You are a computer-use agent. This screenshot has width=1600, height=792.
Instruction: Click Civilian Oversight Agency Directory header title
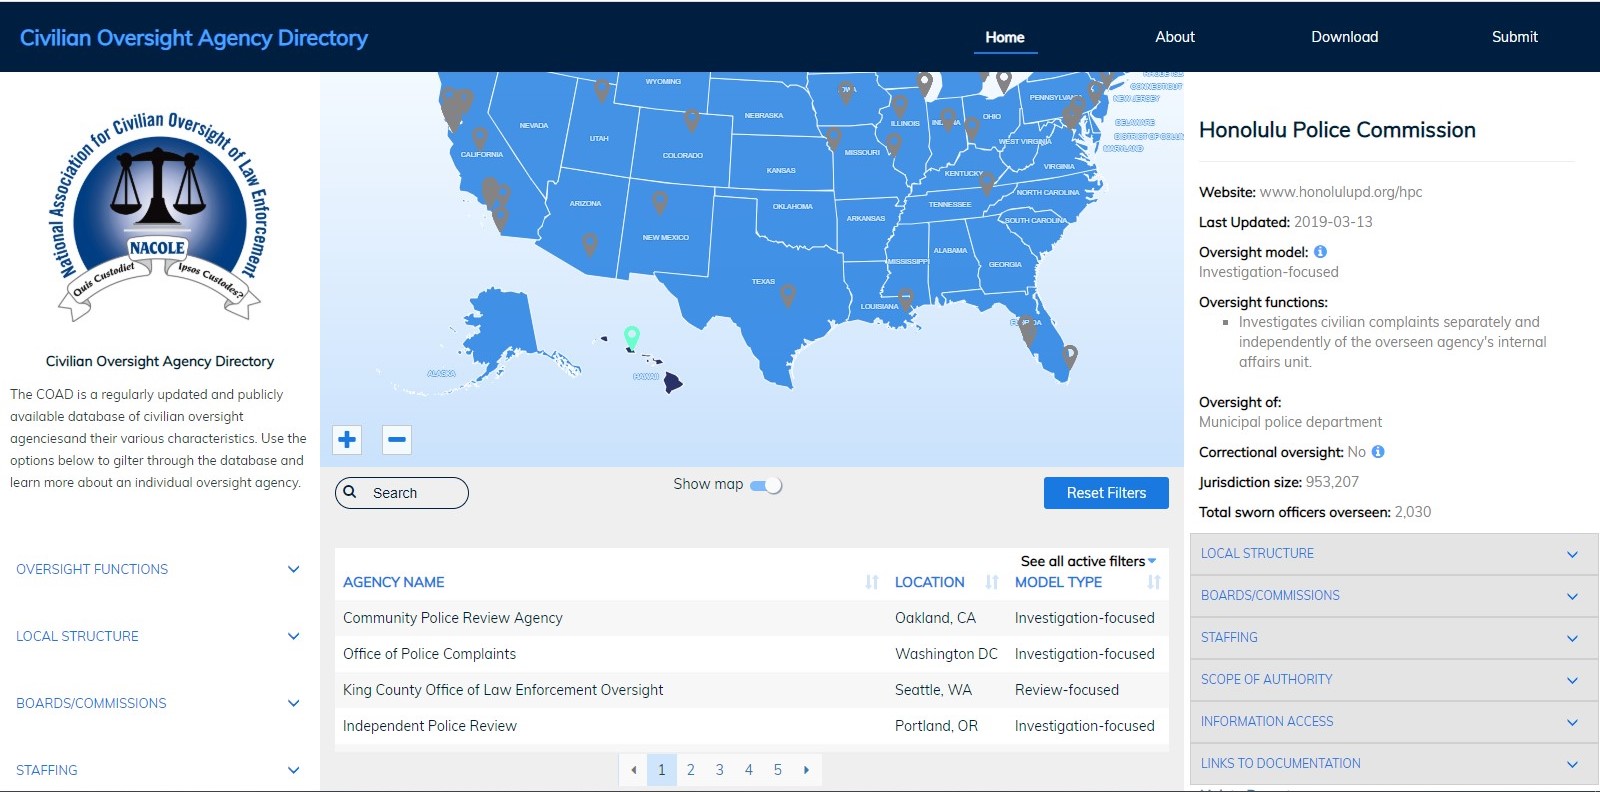tap(194, 38)
